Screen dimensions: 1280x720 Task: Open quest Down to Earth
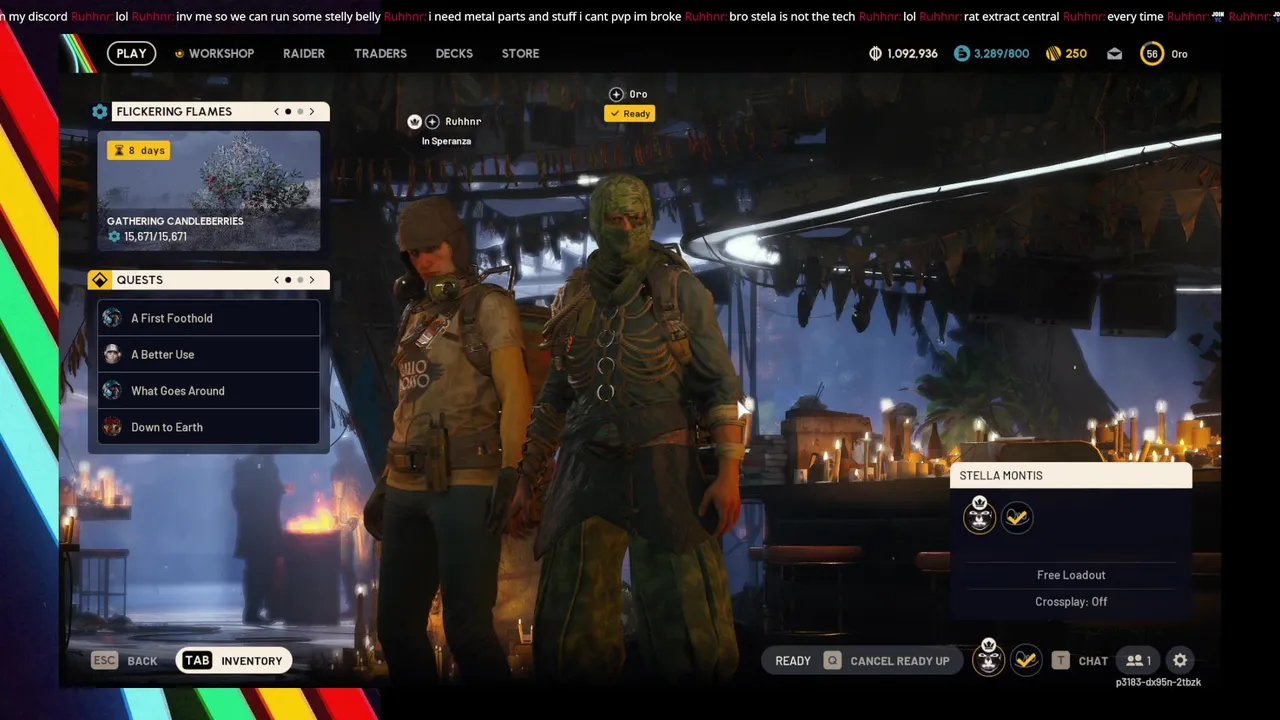[209, 427]
